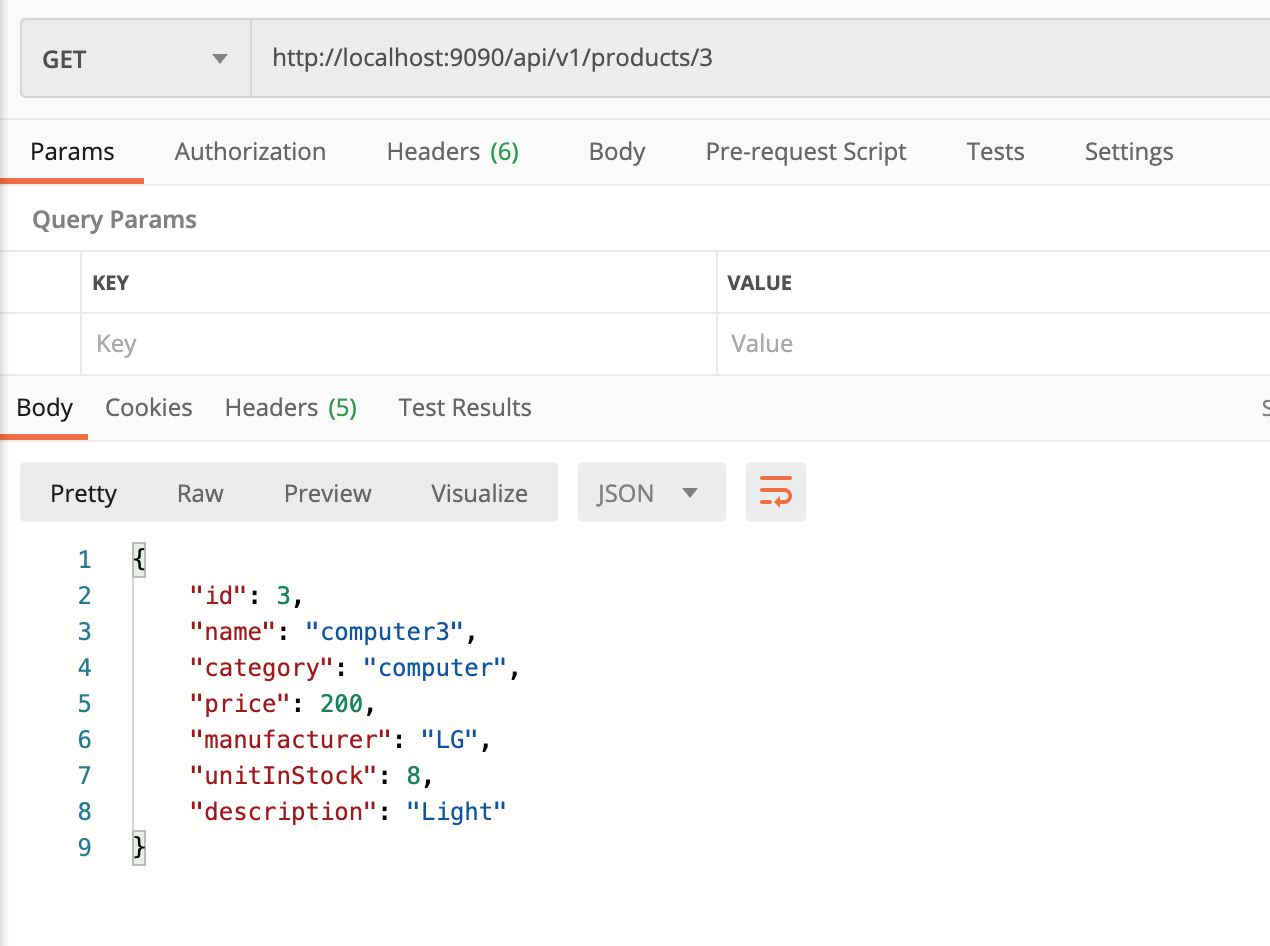Click the "Light" description value
The width and height of the screenshot is (1270, 946).
(457, 812)
